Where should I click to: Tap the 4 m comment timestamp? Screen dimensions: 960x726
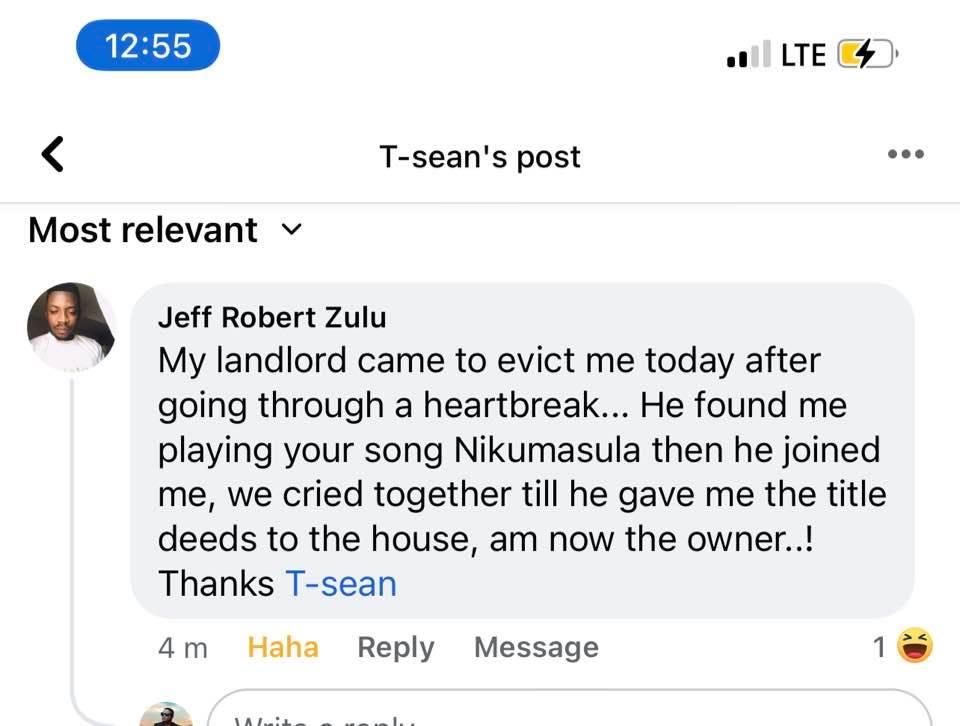pyautogui.click(x=183, y=647)
